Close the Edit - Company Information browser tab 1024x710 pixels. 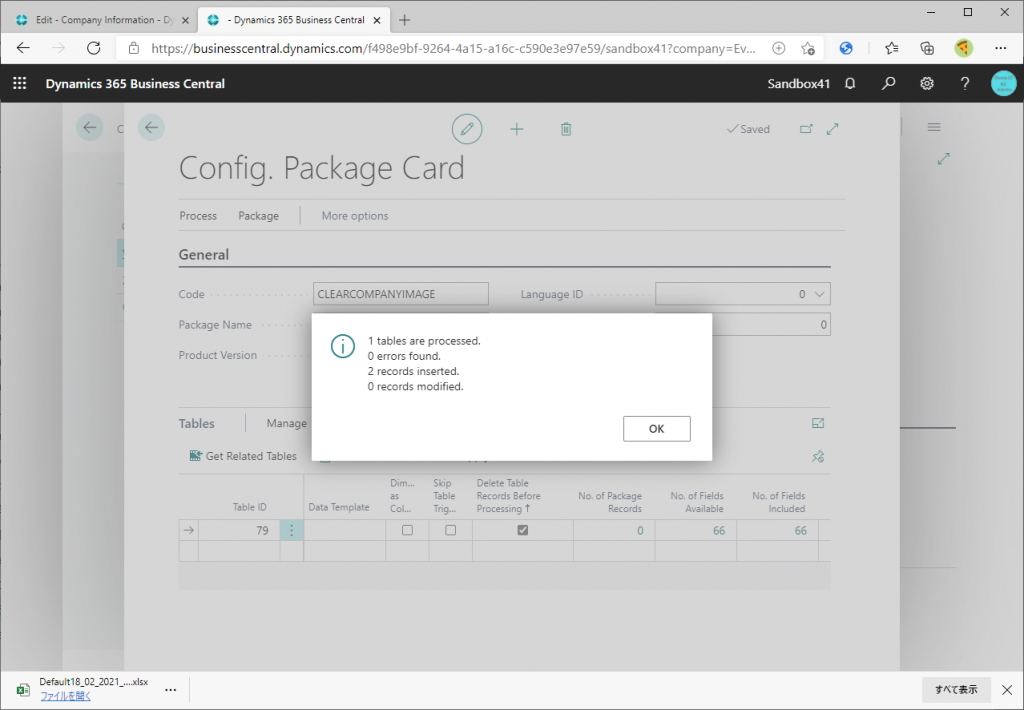(185, 20)
